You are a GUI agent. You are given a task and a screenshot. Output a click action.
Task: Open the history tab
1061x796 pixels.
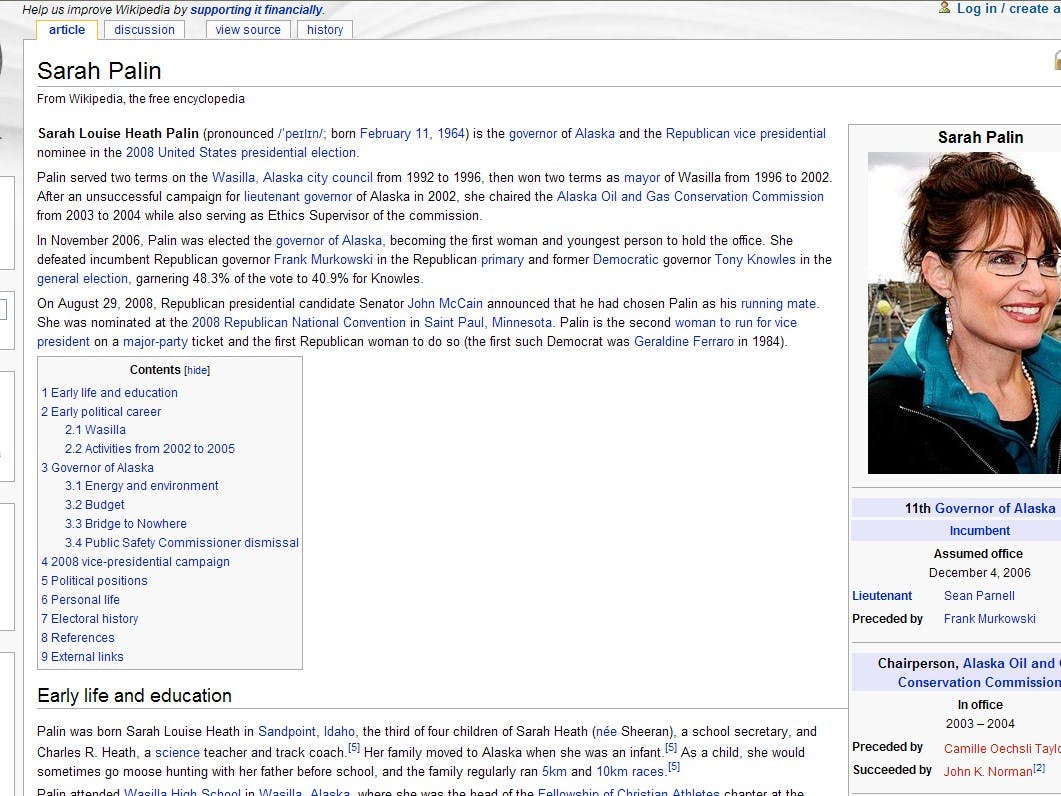tap(325, 30)
